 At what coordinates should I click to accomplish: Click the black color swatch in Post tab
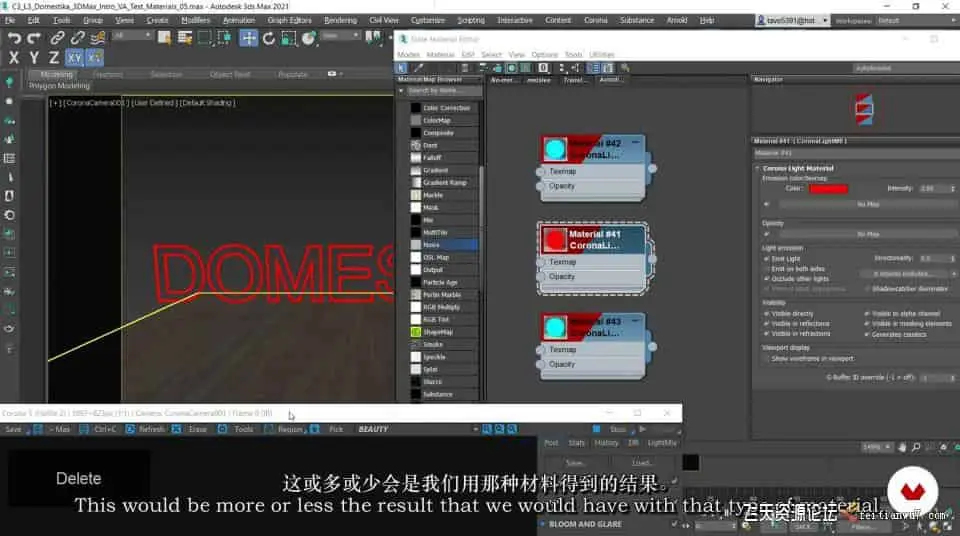[x=691, y=462]
